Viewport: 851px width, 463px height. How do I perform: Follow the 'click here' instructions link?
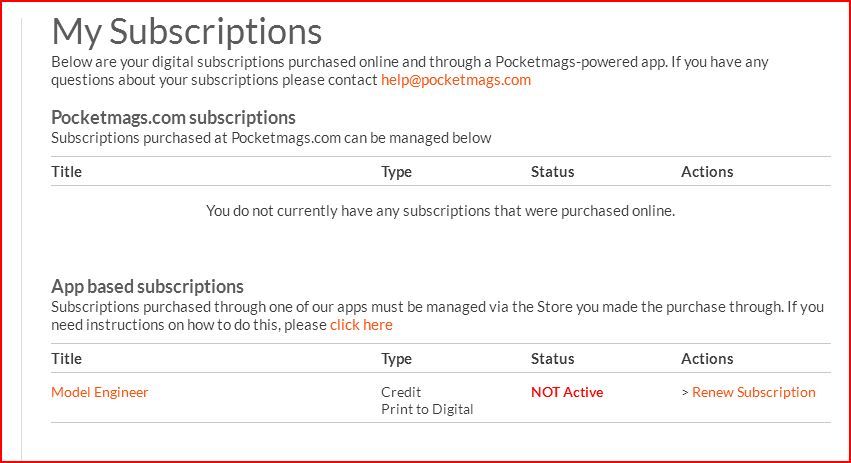(361, 325)
